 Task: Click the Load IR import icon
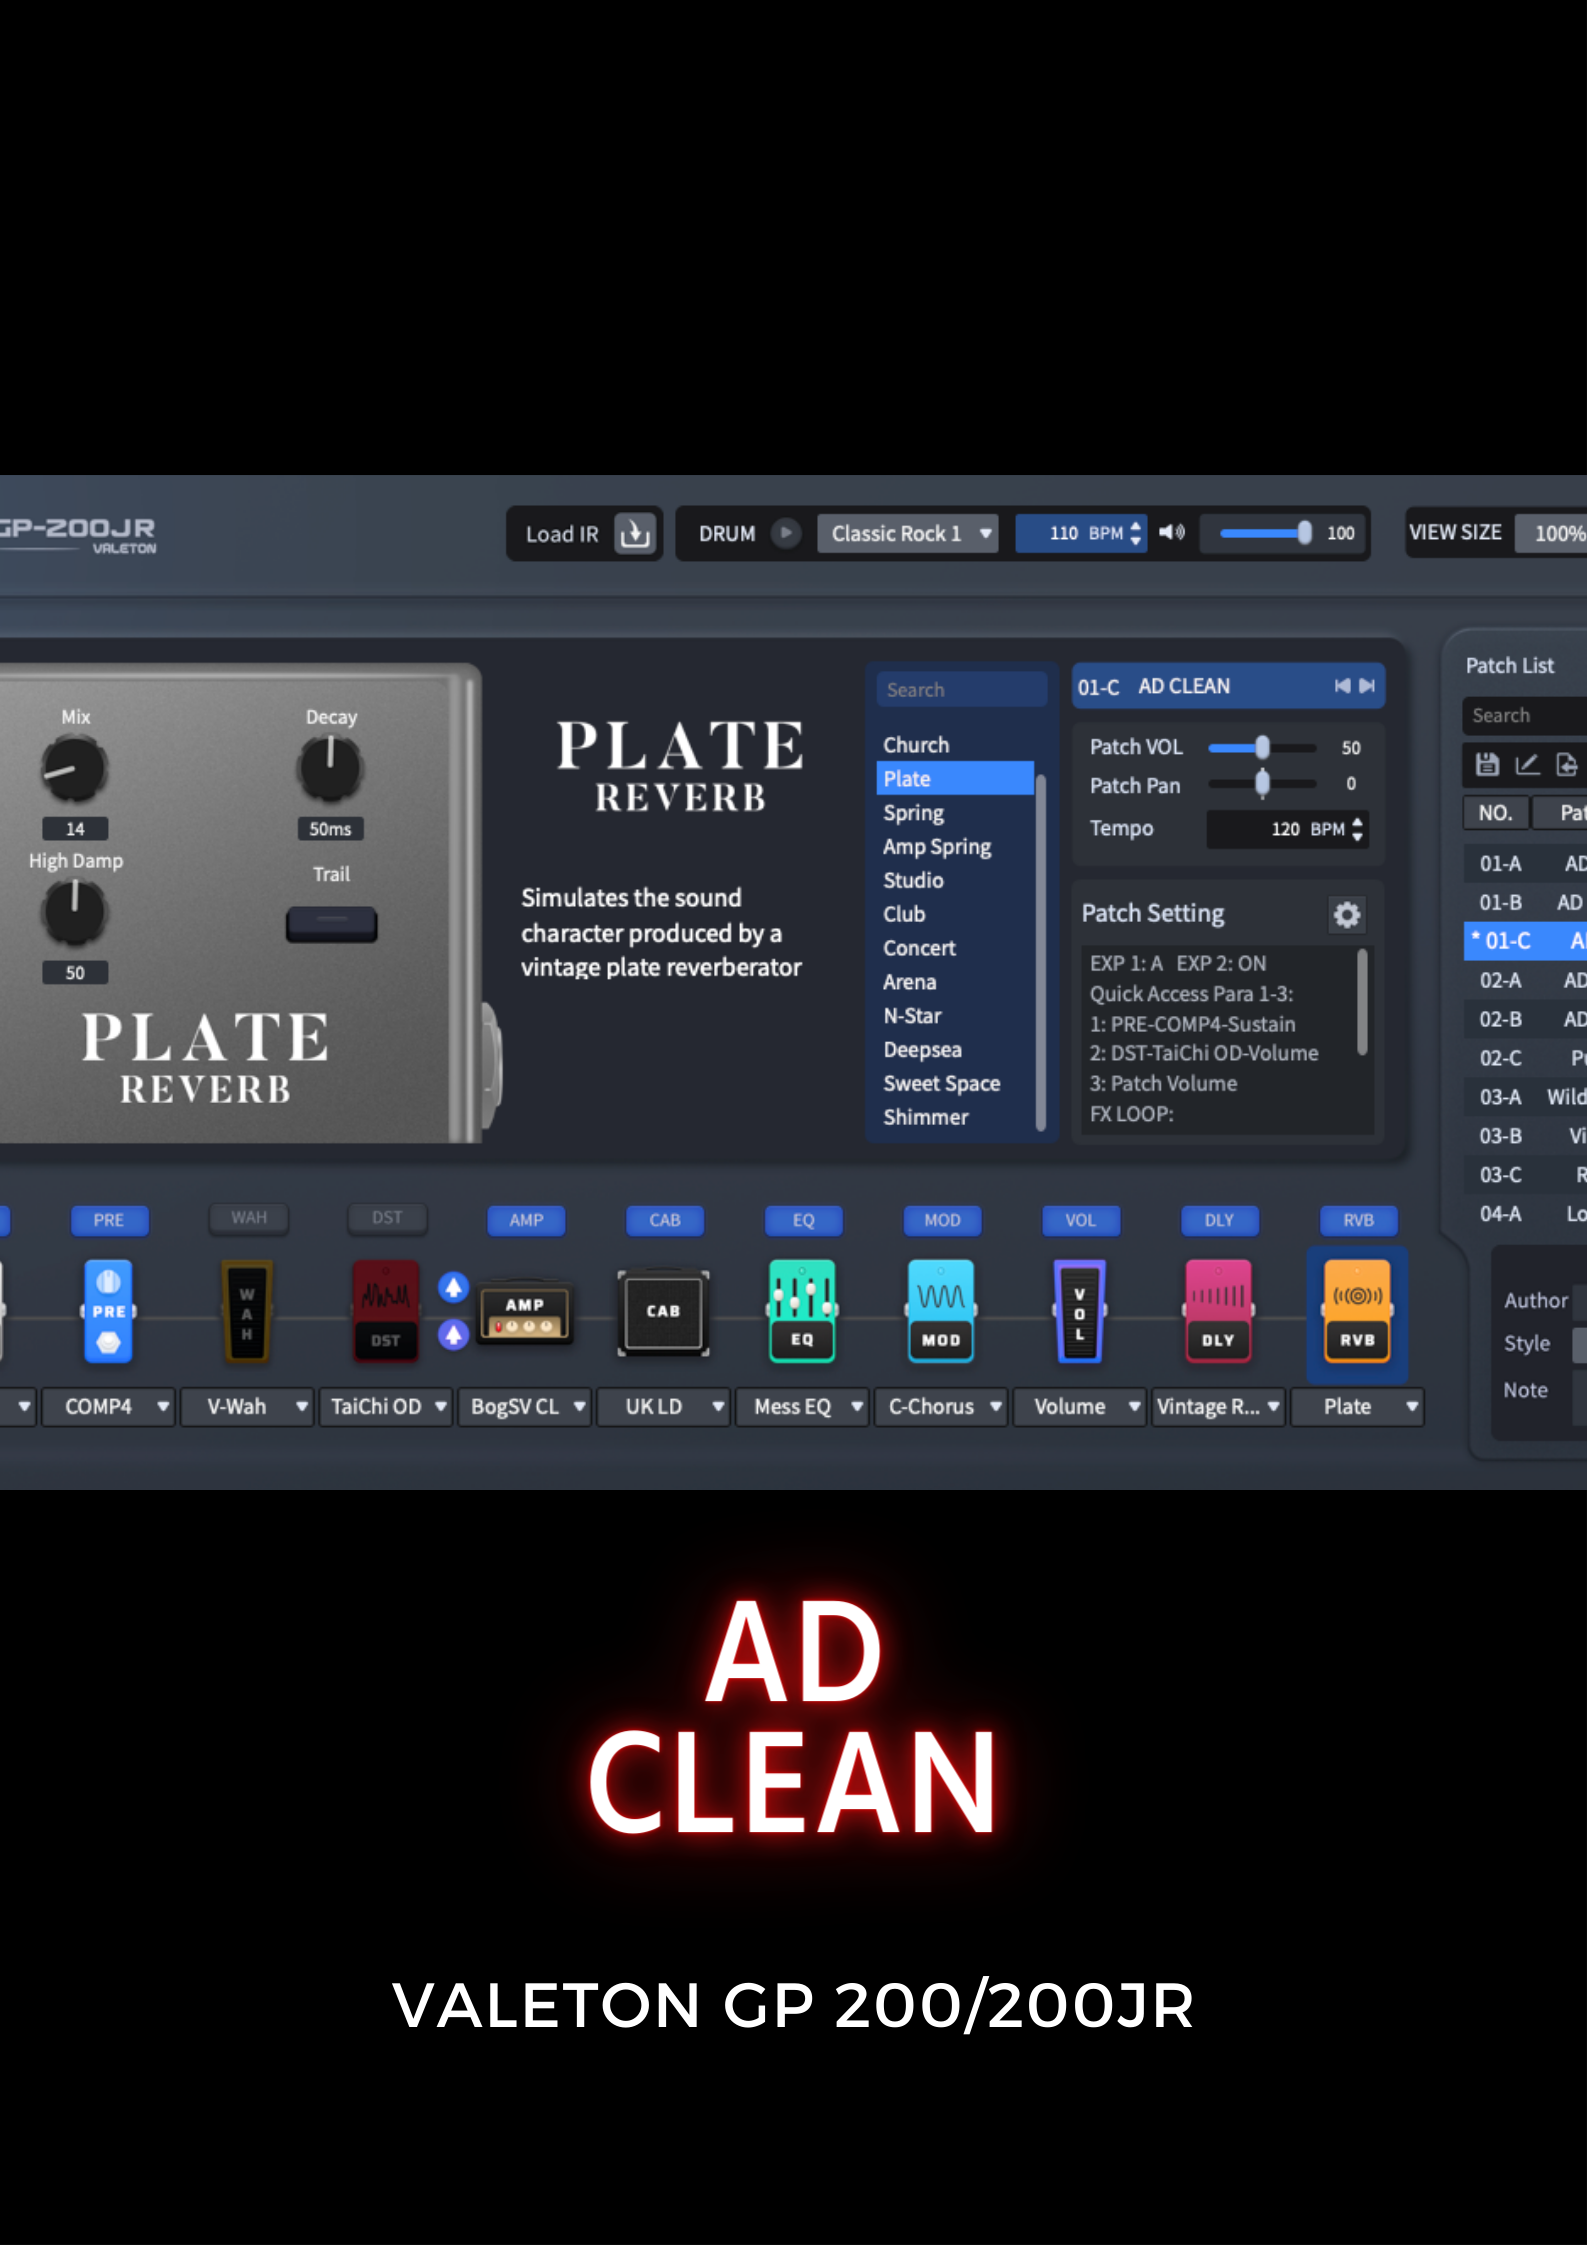[x=635, y=534]
